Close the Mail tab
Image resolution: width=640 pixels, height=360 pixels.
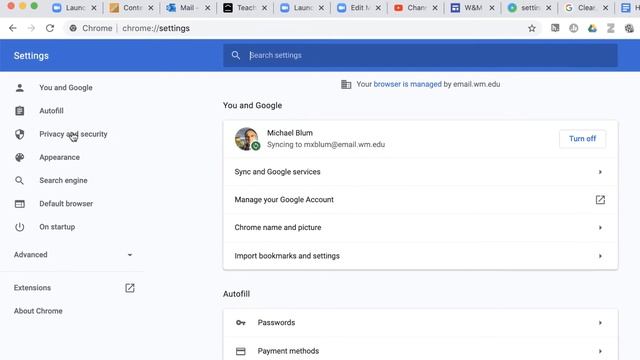coord(207,8)
